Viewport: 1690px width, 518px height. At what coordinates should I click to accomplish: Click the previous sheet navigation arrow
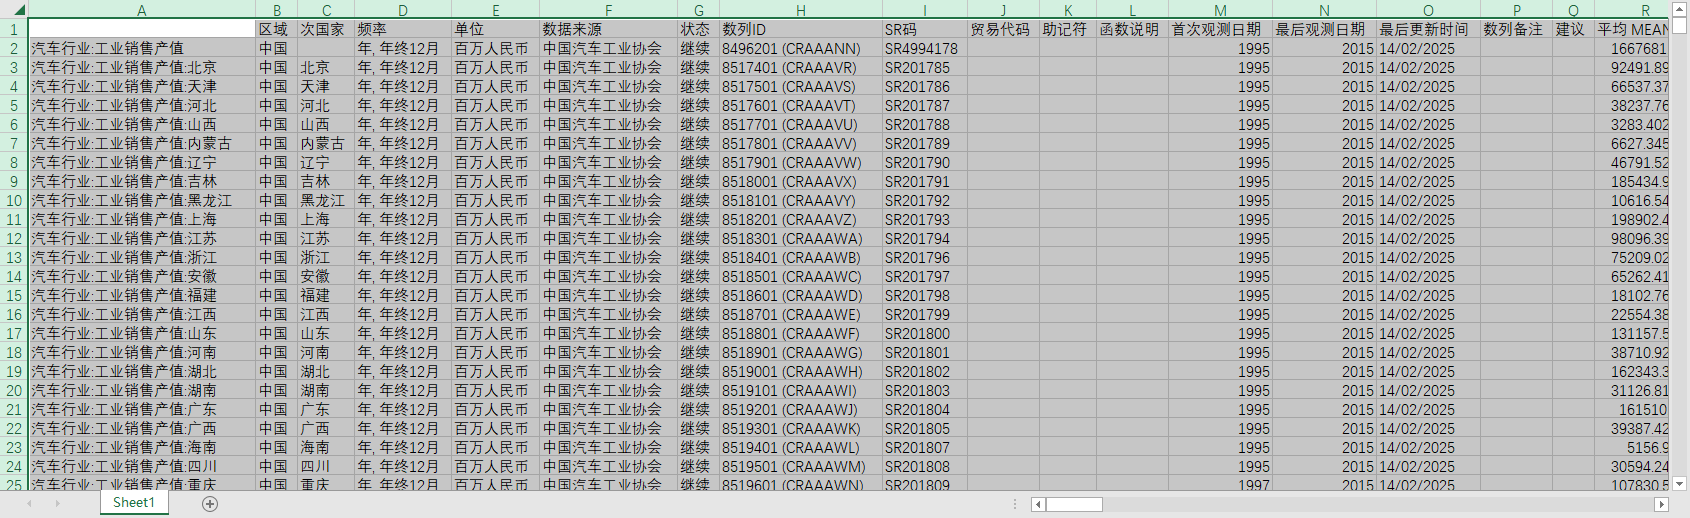point(30,503)
